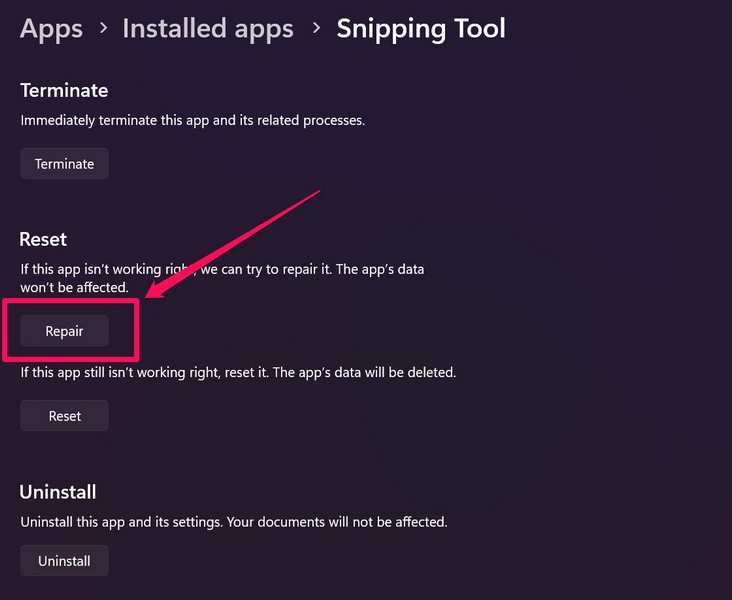Uninstall the app via Uninstall button

click(x=64, y=561)
